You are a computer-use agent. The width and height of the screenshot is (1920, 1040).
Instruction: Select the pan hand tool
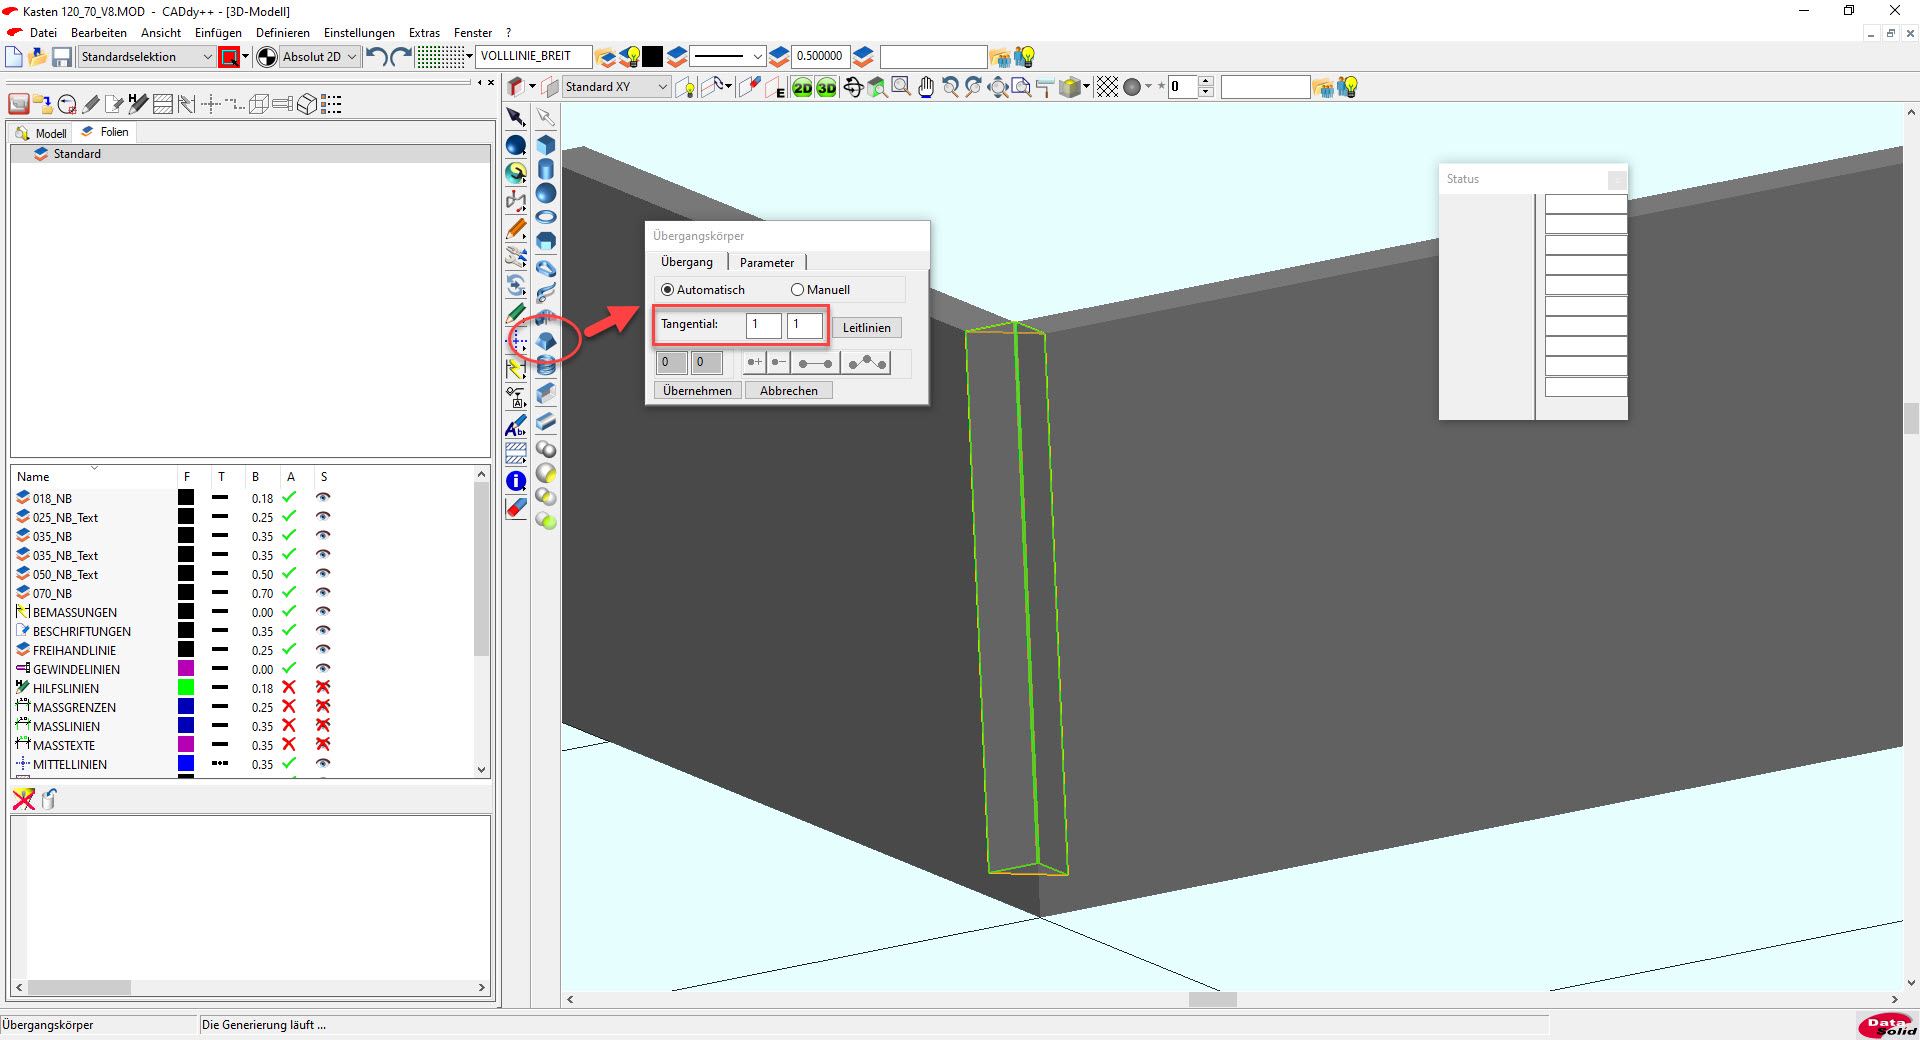(926, 88)
